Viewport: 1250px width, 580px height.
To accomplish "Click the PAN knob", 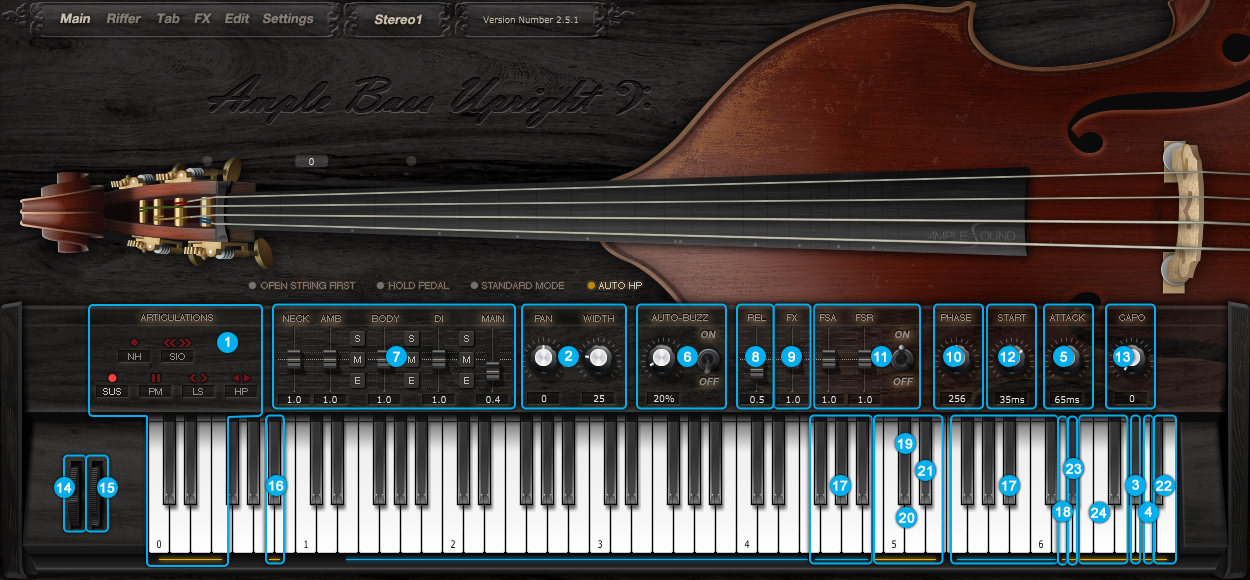I will tap(543, 357).
